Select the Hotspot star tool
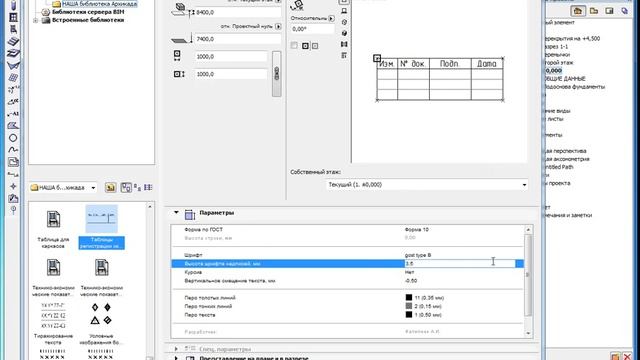 (13, 186)
